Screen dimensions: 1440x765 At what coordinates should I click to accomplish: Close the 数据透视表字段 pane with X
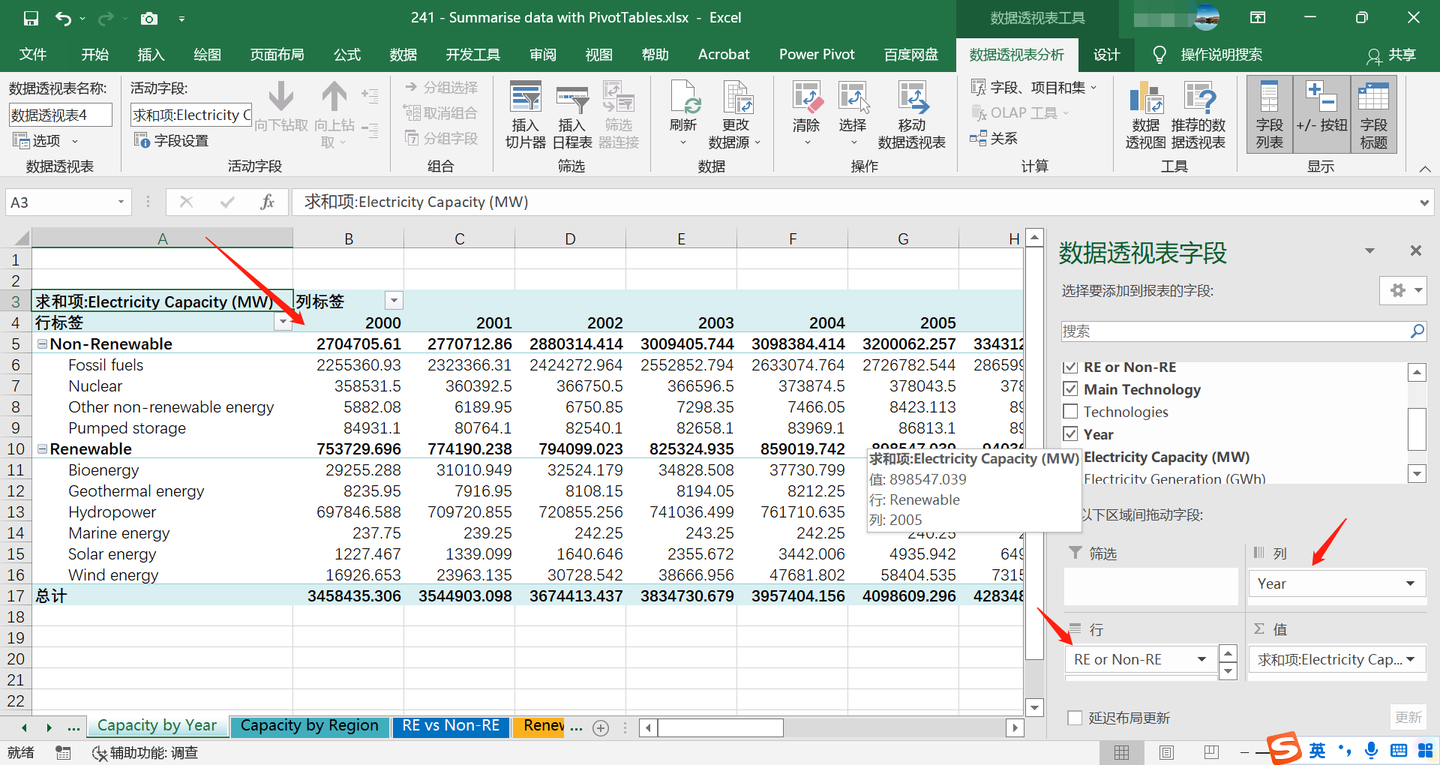1416,251
